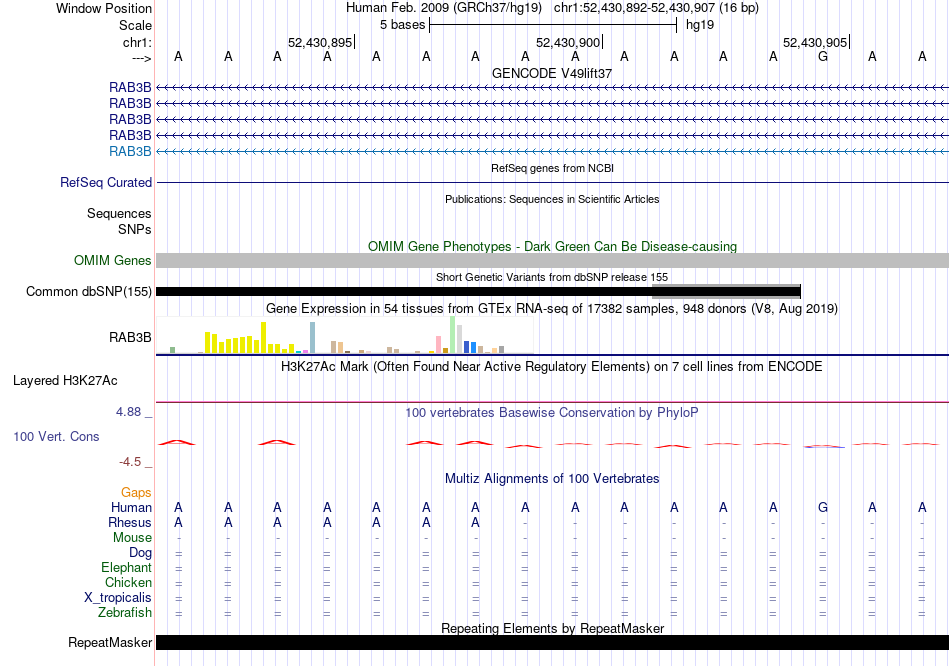Click the 52,430,895 coordinate marker
950x666 pixels.
coord(320,42)
